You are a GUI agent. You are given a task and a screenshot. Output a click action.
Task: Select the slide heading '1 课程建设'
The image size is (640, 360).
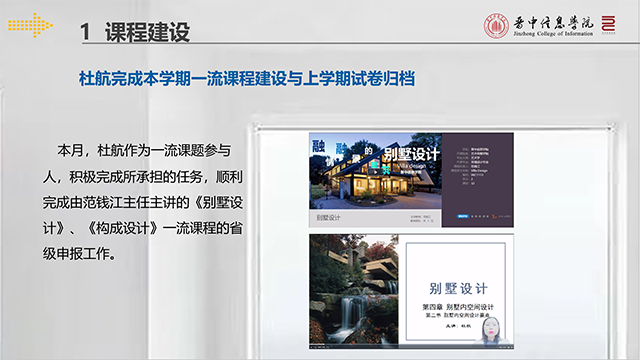(135, 31)
